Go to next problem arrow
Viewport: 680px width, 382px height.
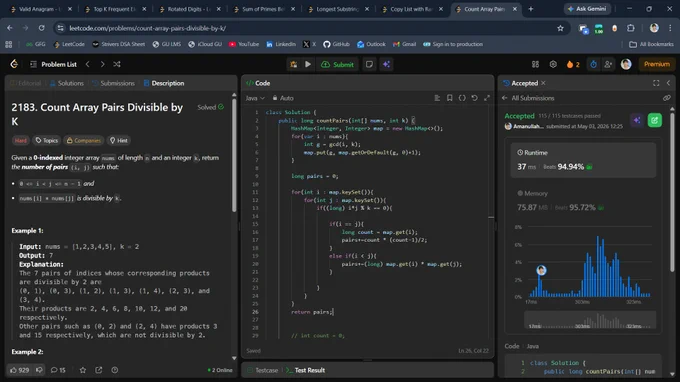click(102, 64)
